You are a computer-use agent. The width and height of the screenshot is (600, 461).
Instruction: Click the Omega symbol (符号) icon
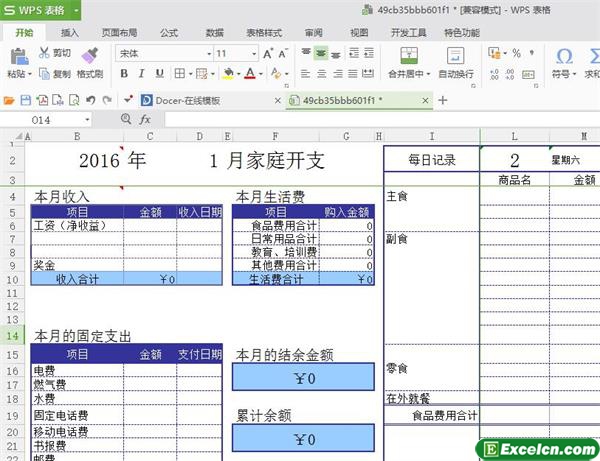(564, 57)
